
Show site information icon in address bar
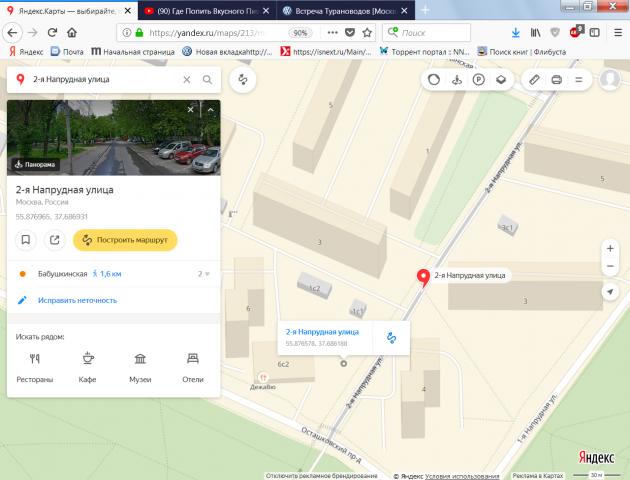point(127,33)
